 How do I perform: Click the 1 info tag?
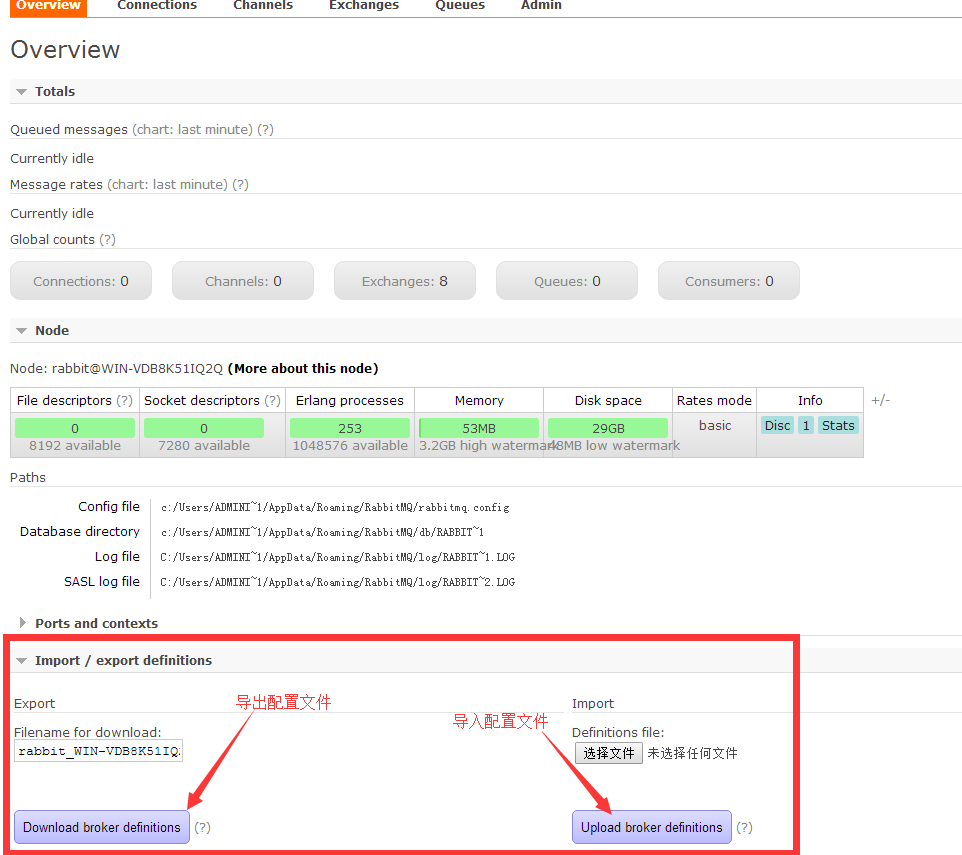pos(806,426)
